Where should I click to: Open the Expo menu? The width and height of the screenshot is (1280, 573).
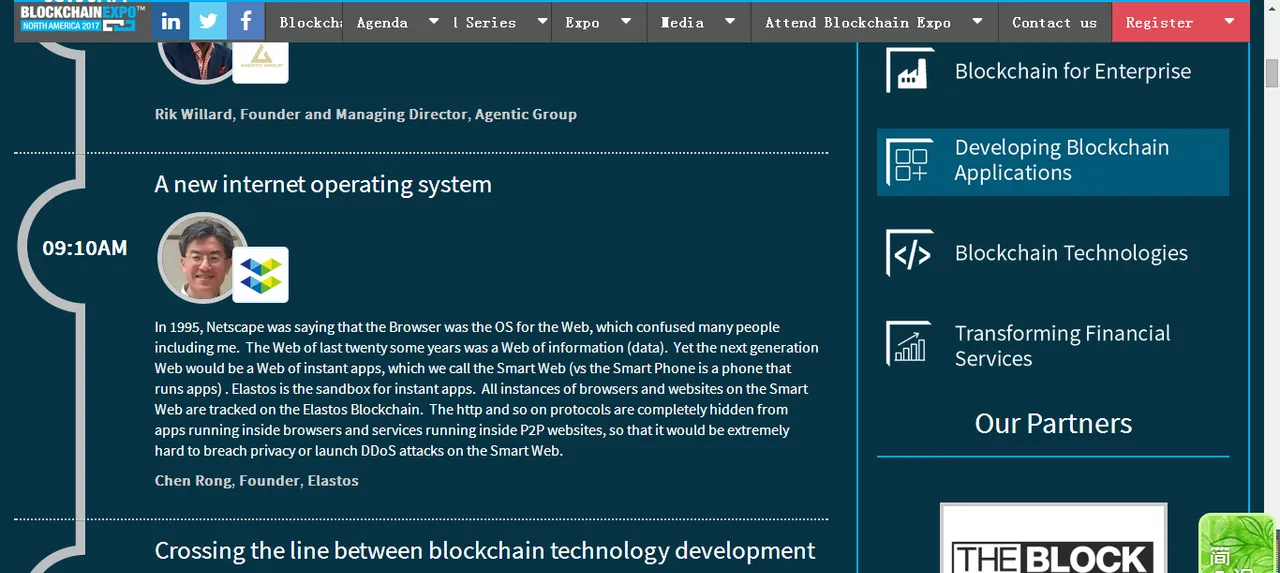pyautogui.click(x=582, y=22)
